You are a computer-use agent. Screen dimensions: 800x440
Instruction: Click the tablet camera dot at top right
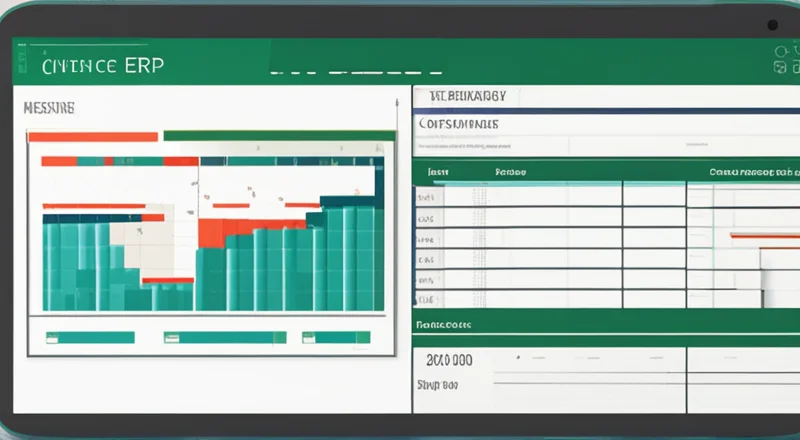[772, 24]
